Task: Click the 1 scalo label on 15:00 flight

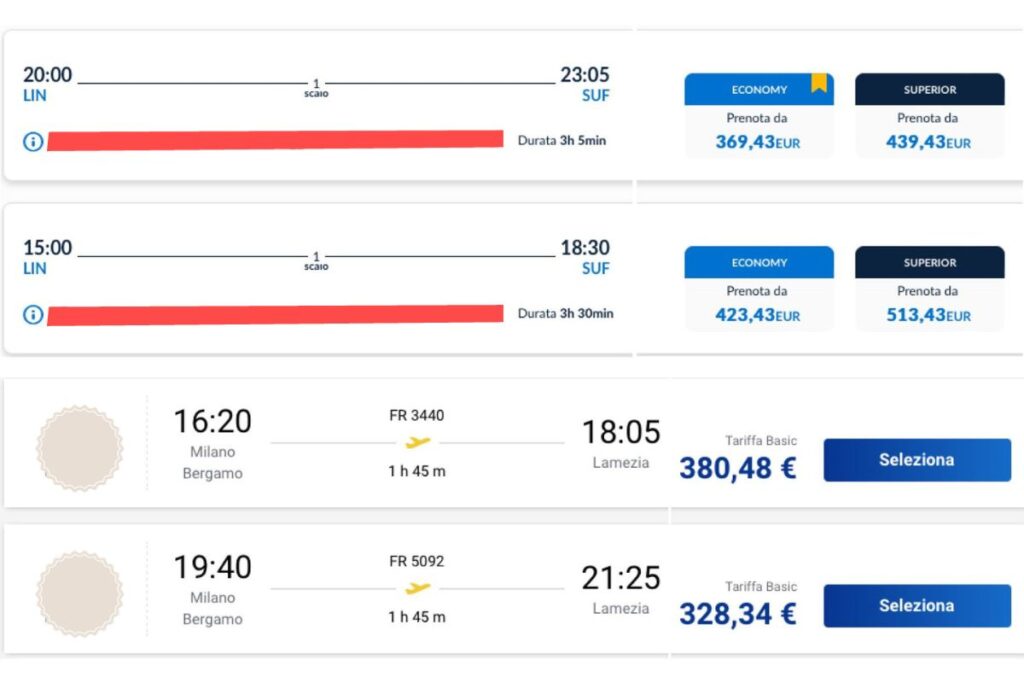Action: pos(316,261)
